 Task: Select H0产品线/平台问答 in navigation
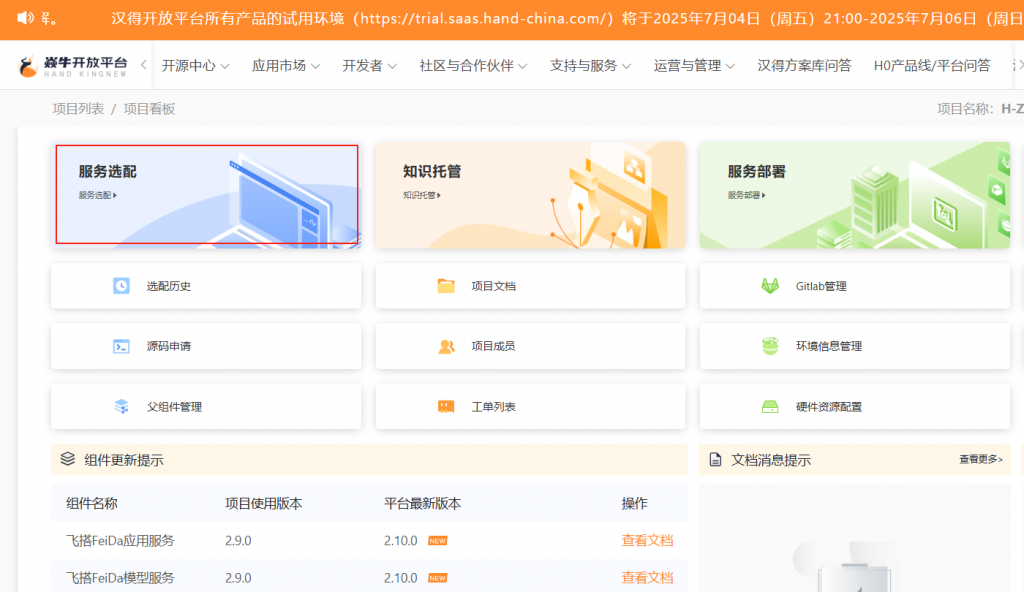click(931, 66)
